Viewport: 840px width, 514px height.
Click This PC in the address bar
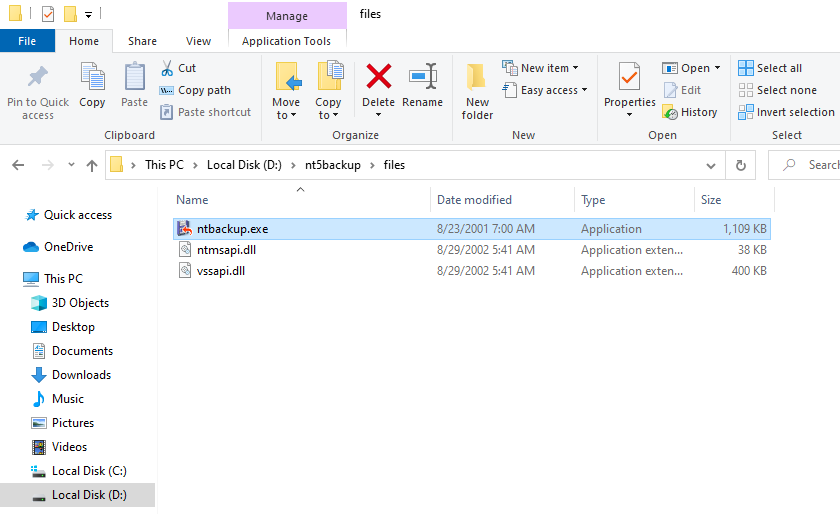point(164,165)
